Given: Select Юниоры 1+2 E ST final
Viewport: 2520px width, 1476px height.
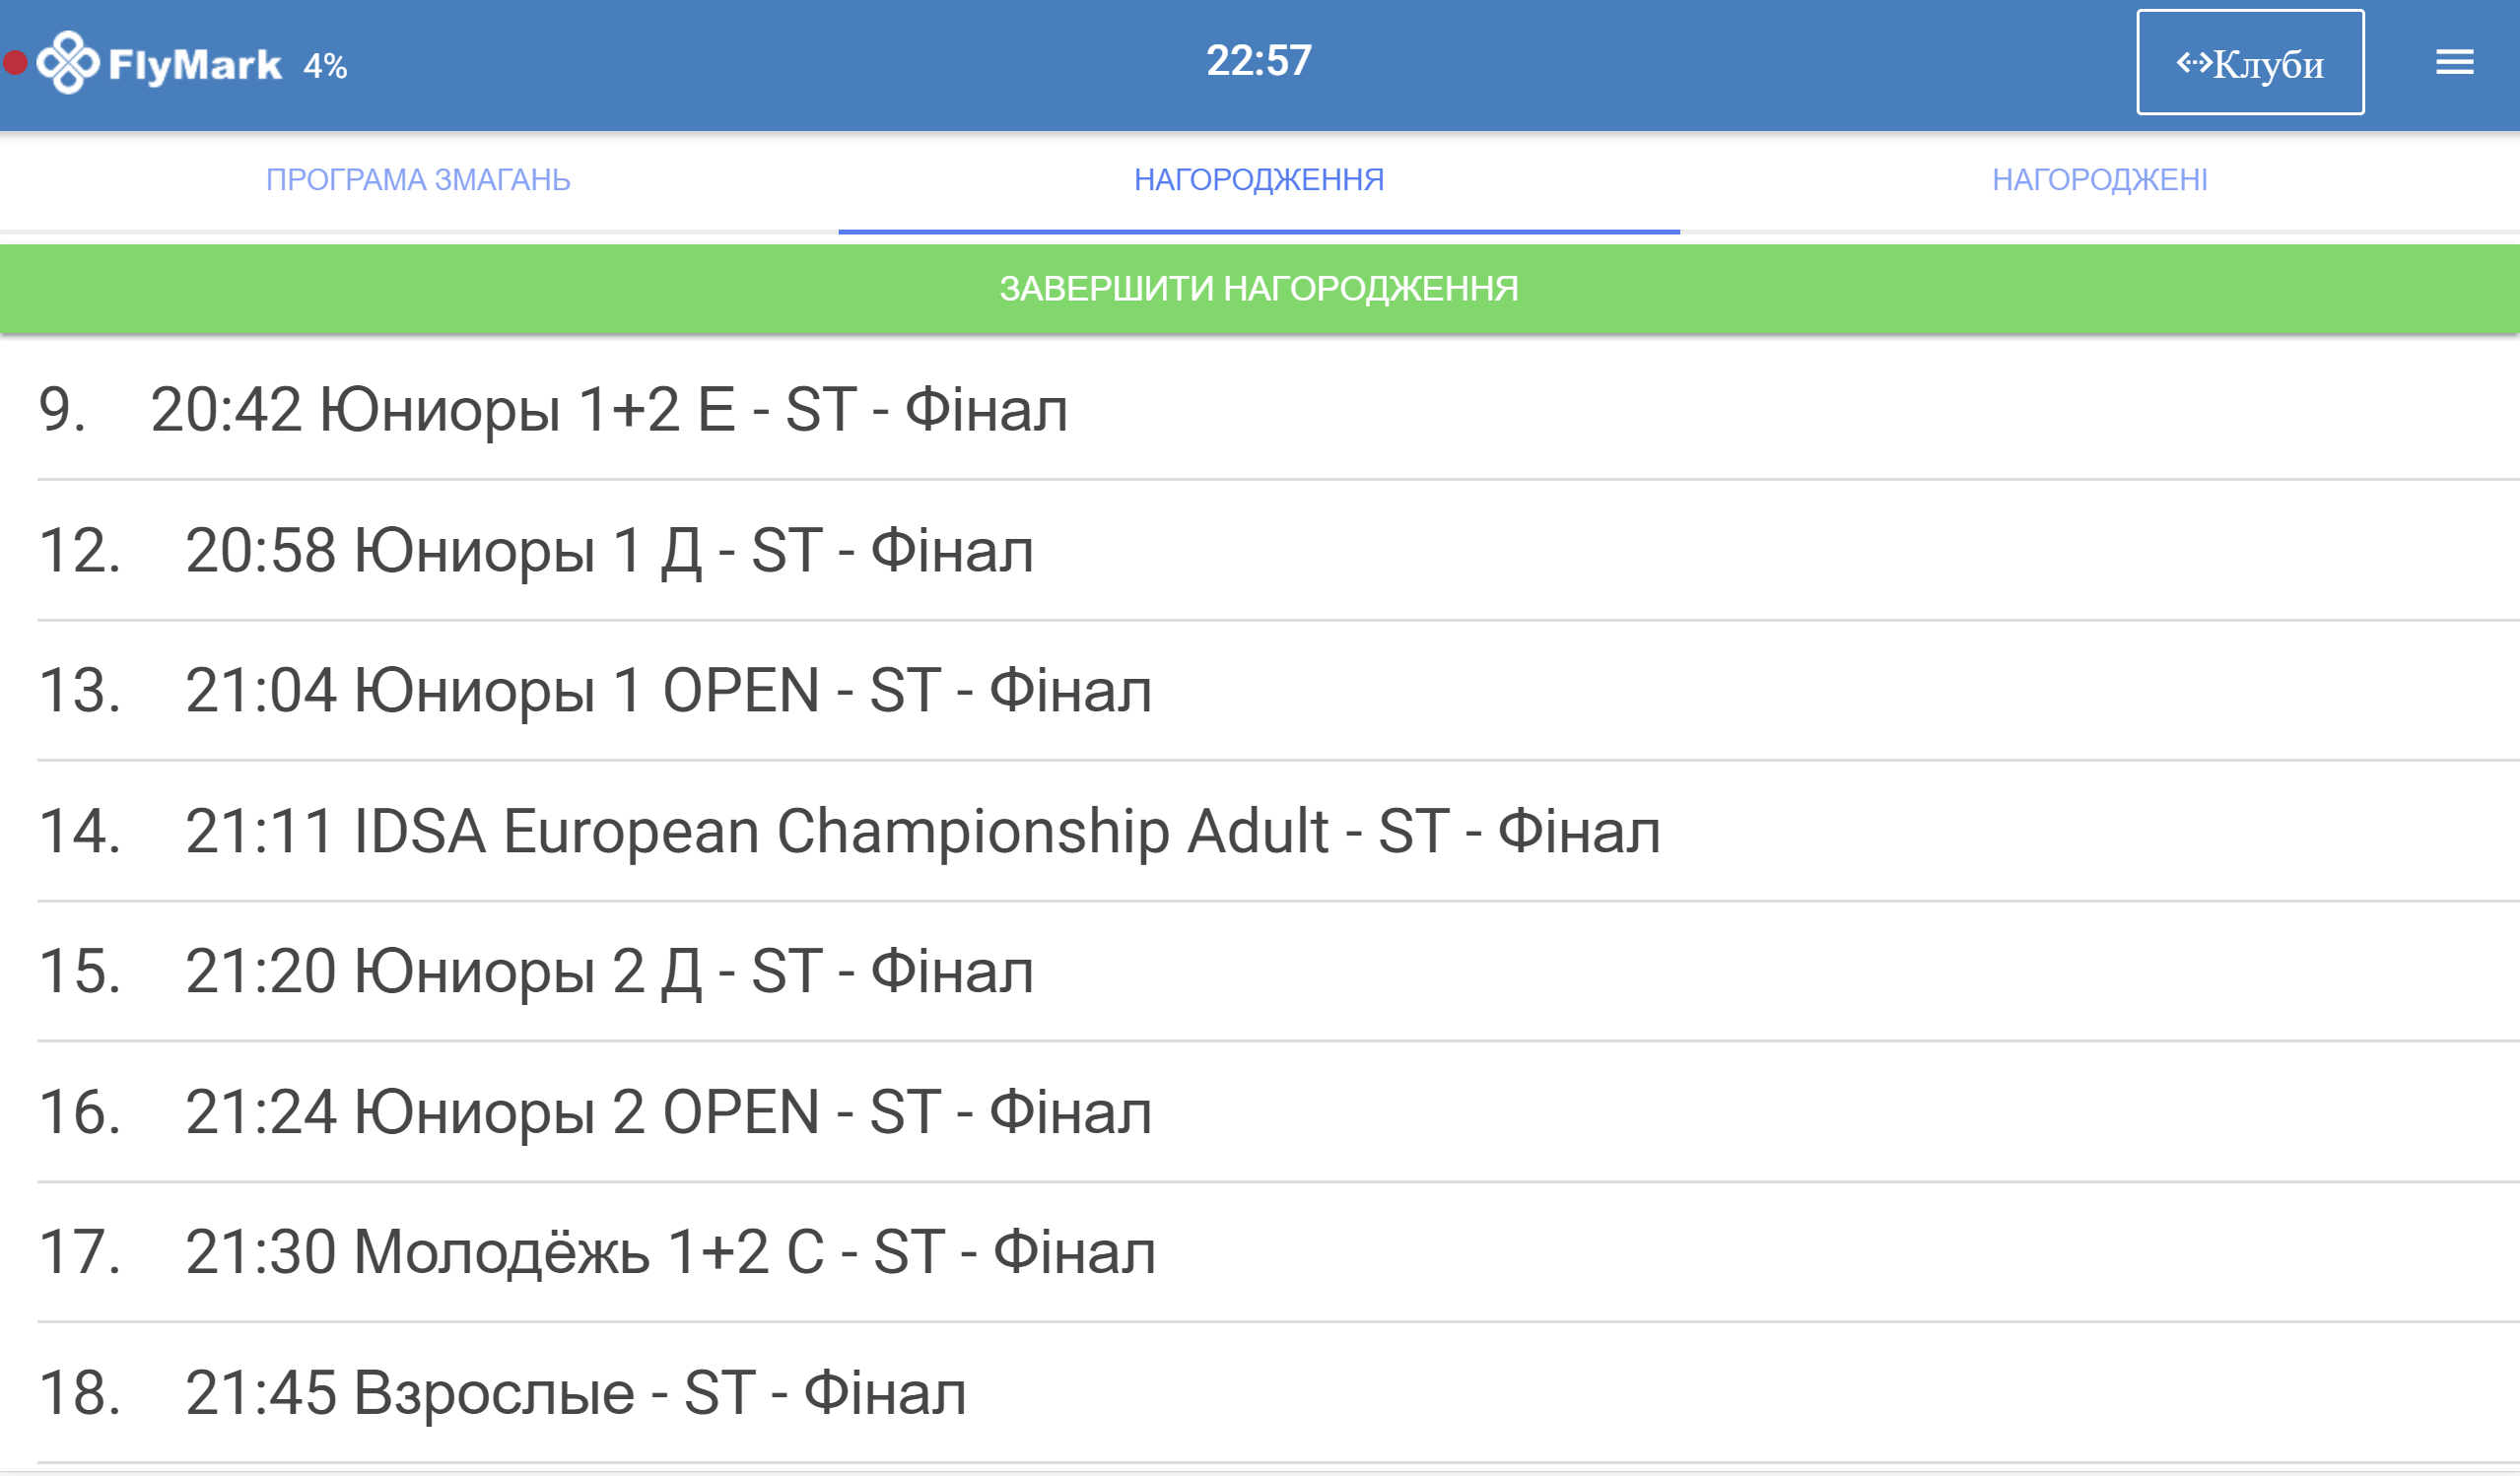Looking at the screenshot, I should [x=608, y=410].
